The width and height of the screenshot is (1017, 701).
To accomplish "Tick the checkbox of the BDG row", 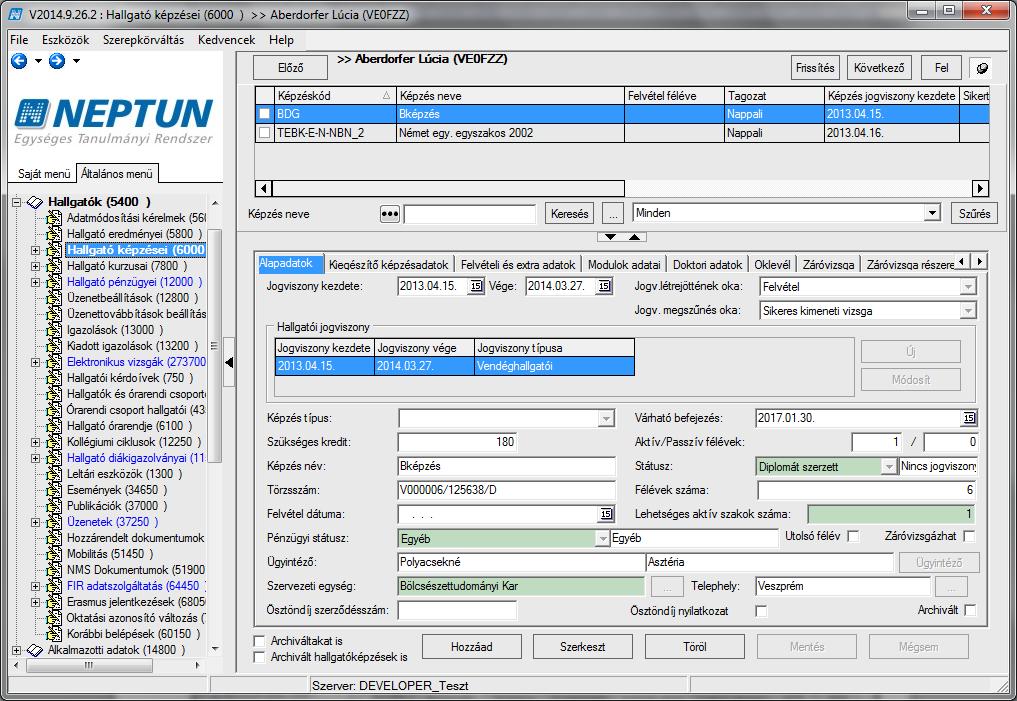I will [x=265, y=114].
